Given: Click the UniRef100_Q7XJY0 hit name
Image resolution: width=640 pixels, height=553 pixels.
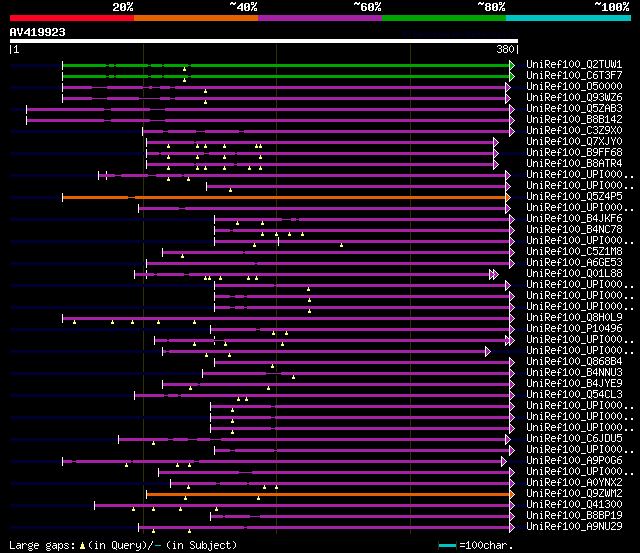Looking at the screenshot, I should point(574,142).
